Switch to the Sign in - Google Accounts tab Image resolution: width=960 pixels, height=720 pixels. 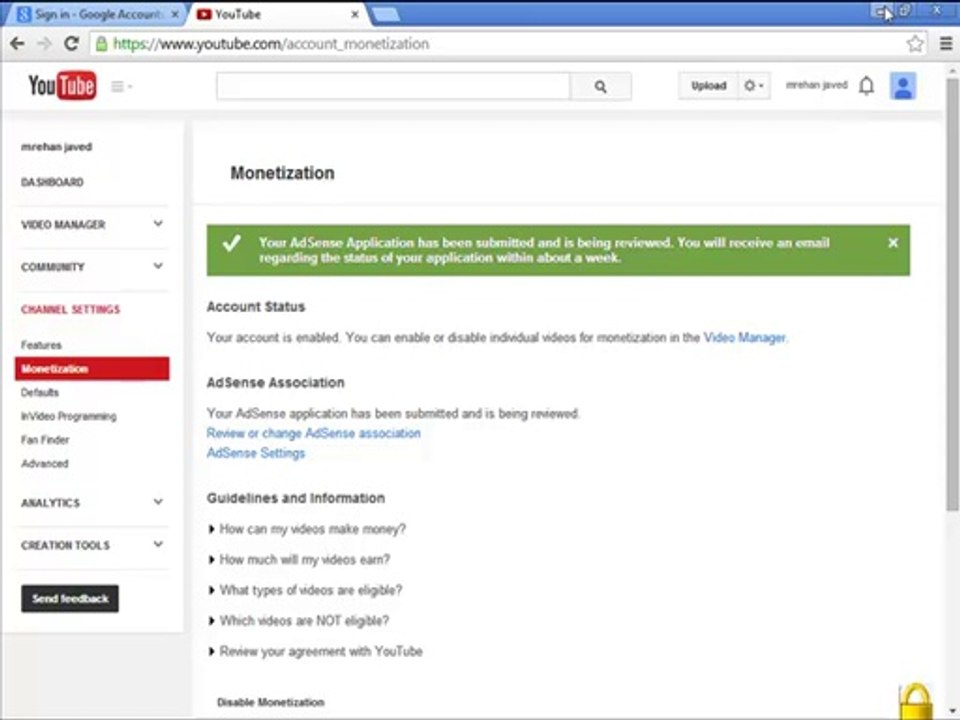pyautogui.click(x=96, y=14)
